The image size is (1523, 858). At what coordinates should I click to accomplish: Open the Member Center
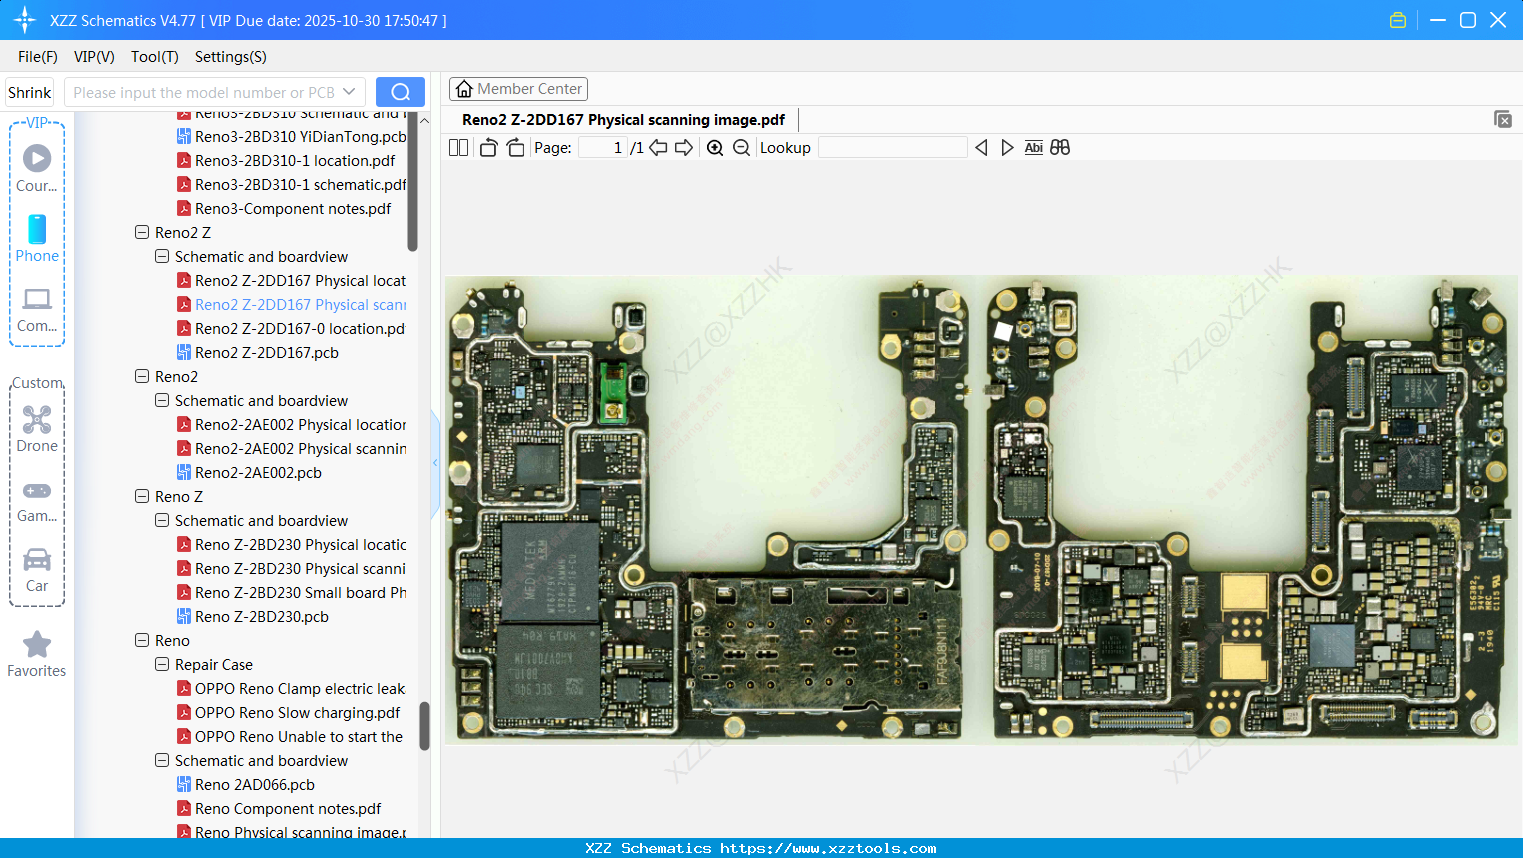[518, 89]
